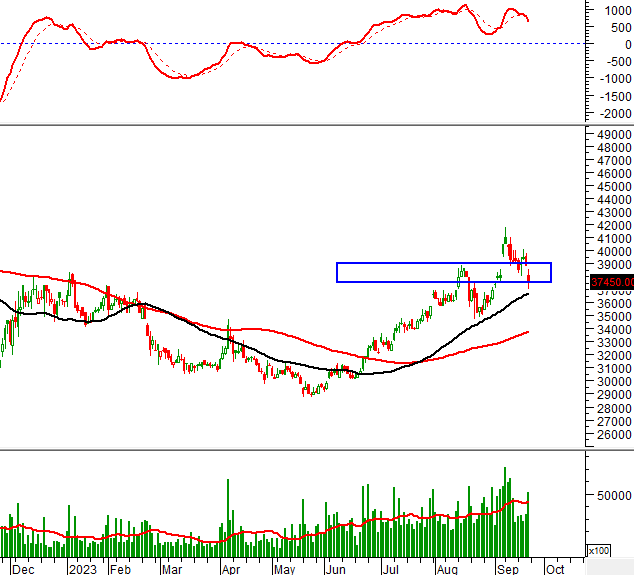Select the 31000 price axis label
Image resolution: width=634 pixels, height=575 pixels.
coord(614,368)
